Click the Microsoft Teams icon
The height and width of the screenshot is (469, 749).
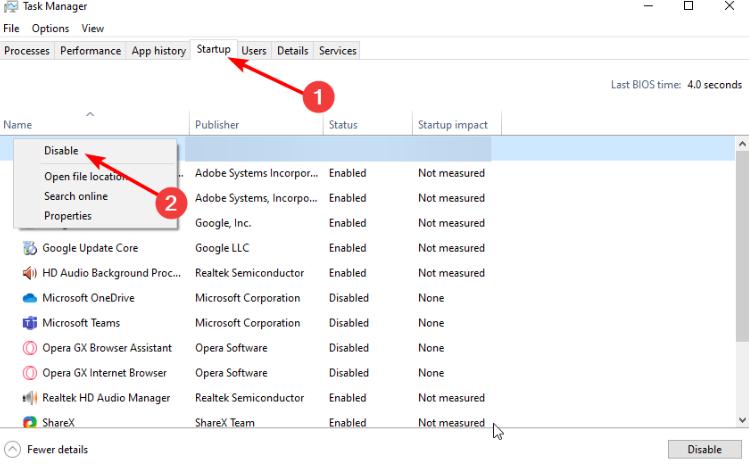coord(29,323)
